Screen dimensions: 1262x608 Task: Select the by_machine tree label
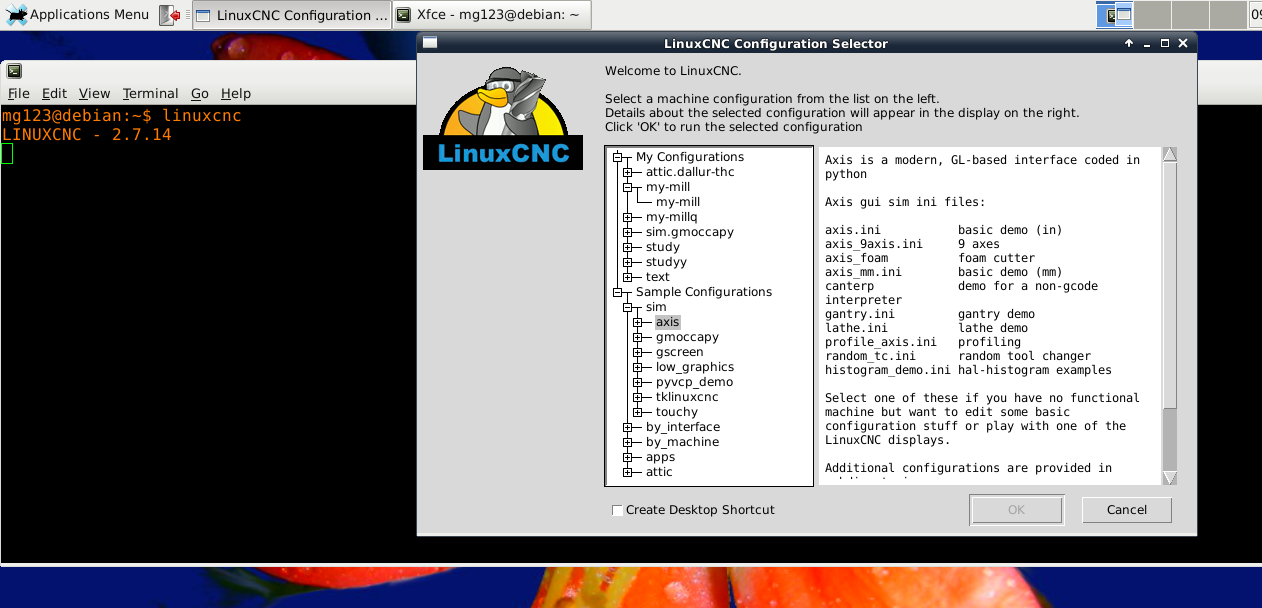[682, 442]
